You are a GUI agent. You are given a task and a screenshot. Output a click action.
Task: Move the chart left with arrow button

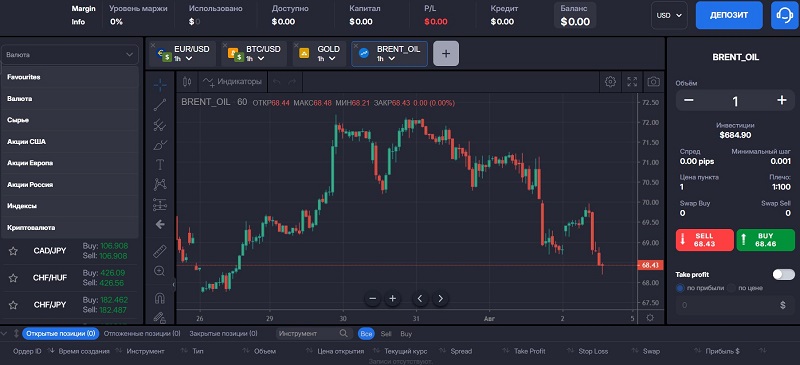tap(420, 299)
